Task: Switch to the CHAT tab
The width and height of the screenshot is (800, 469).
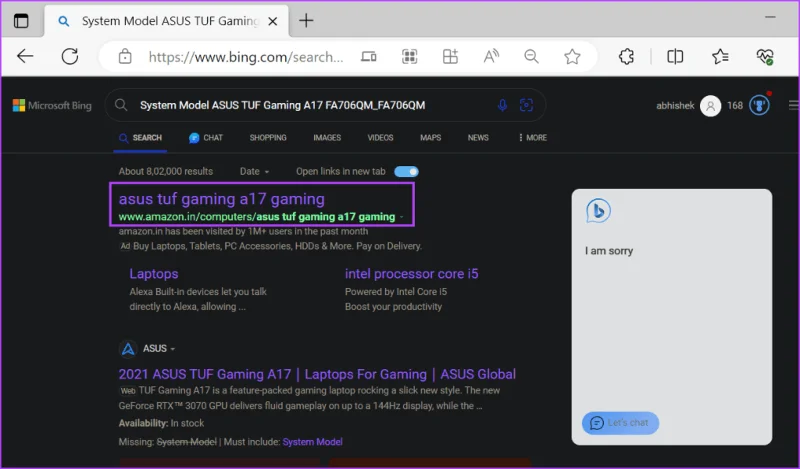Action: (x=206, y=138)
